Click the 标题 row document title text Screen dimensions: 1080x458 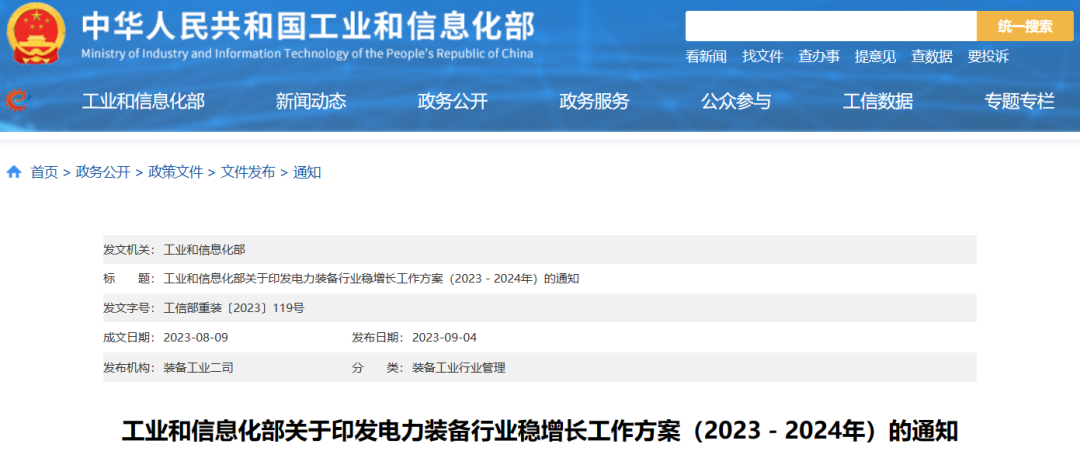(x=371, y=278)
